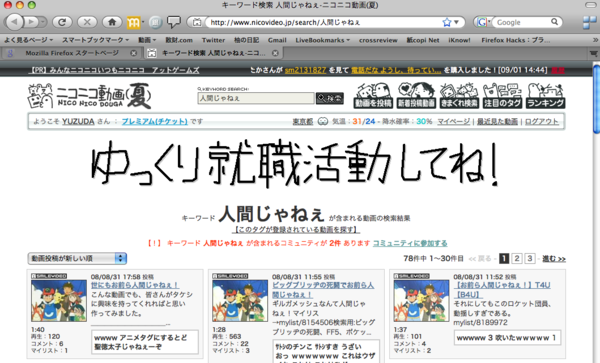Click the コミュニティに参加する link

point(410,243)
